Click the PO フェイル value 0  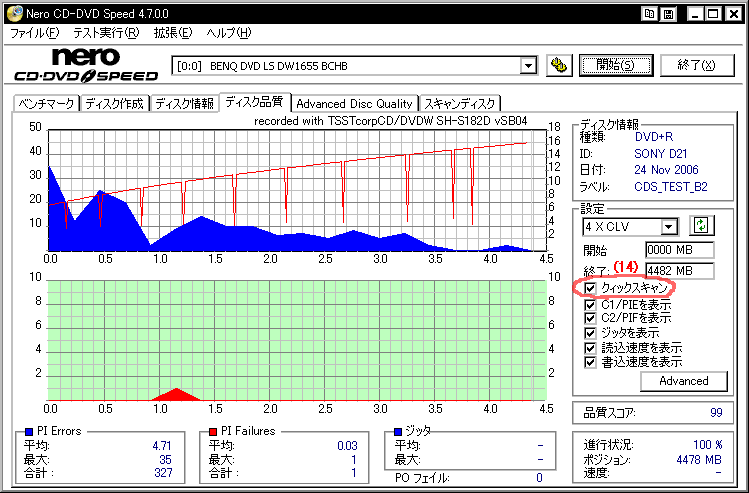(539, 477)
